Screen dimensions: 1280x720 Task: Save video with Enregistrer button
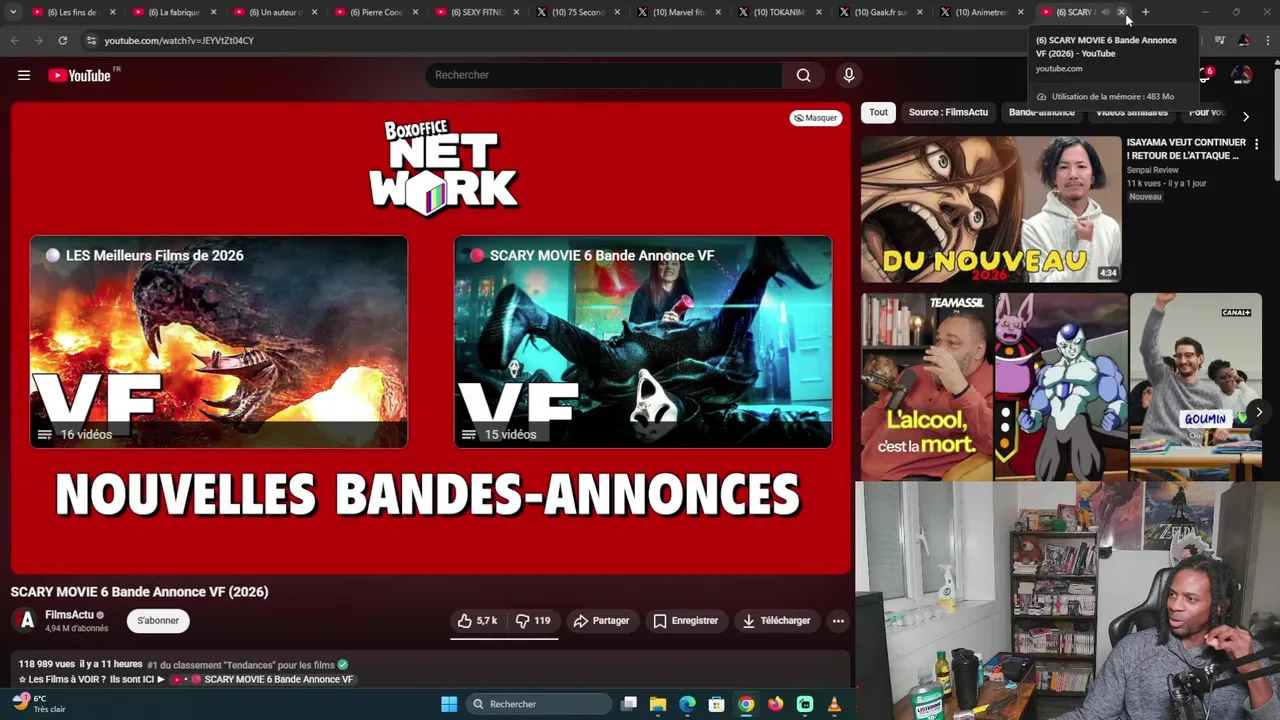pyautogui.click(x=685, y=621)
